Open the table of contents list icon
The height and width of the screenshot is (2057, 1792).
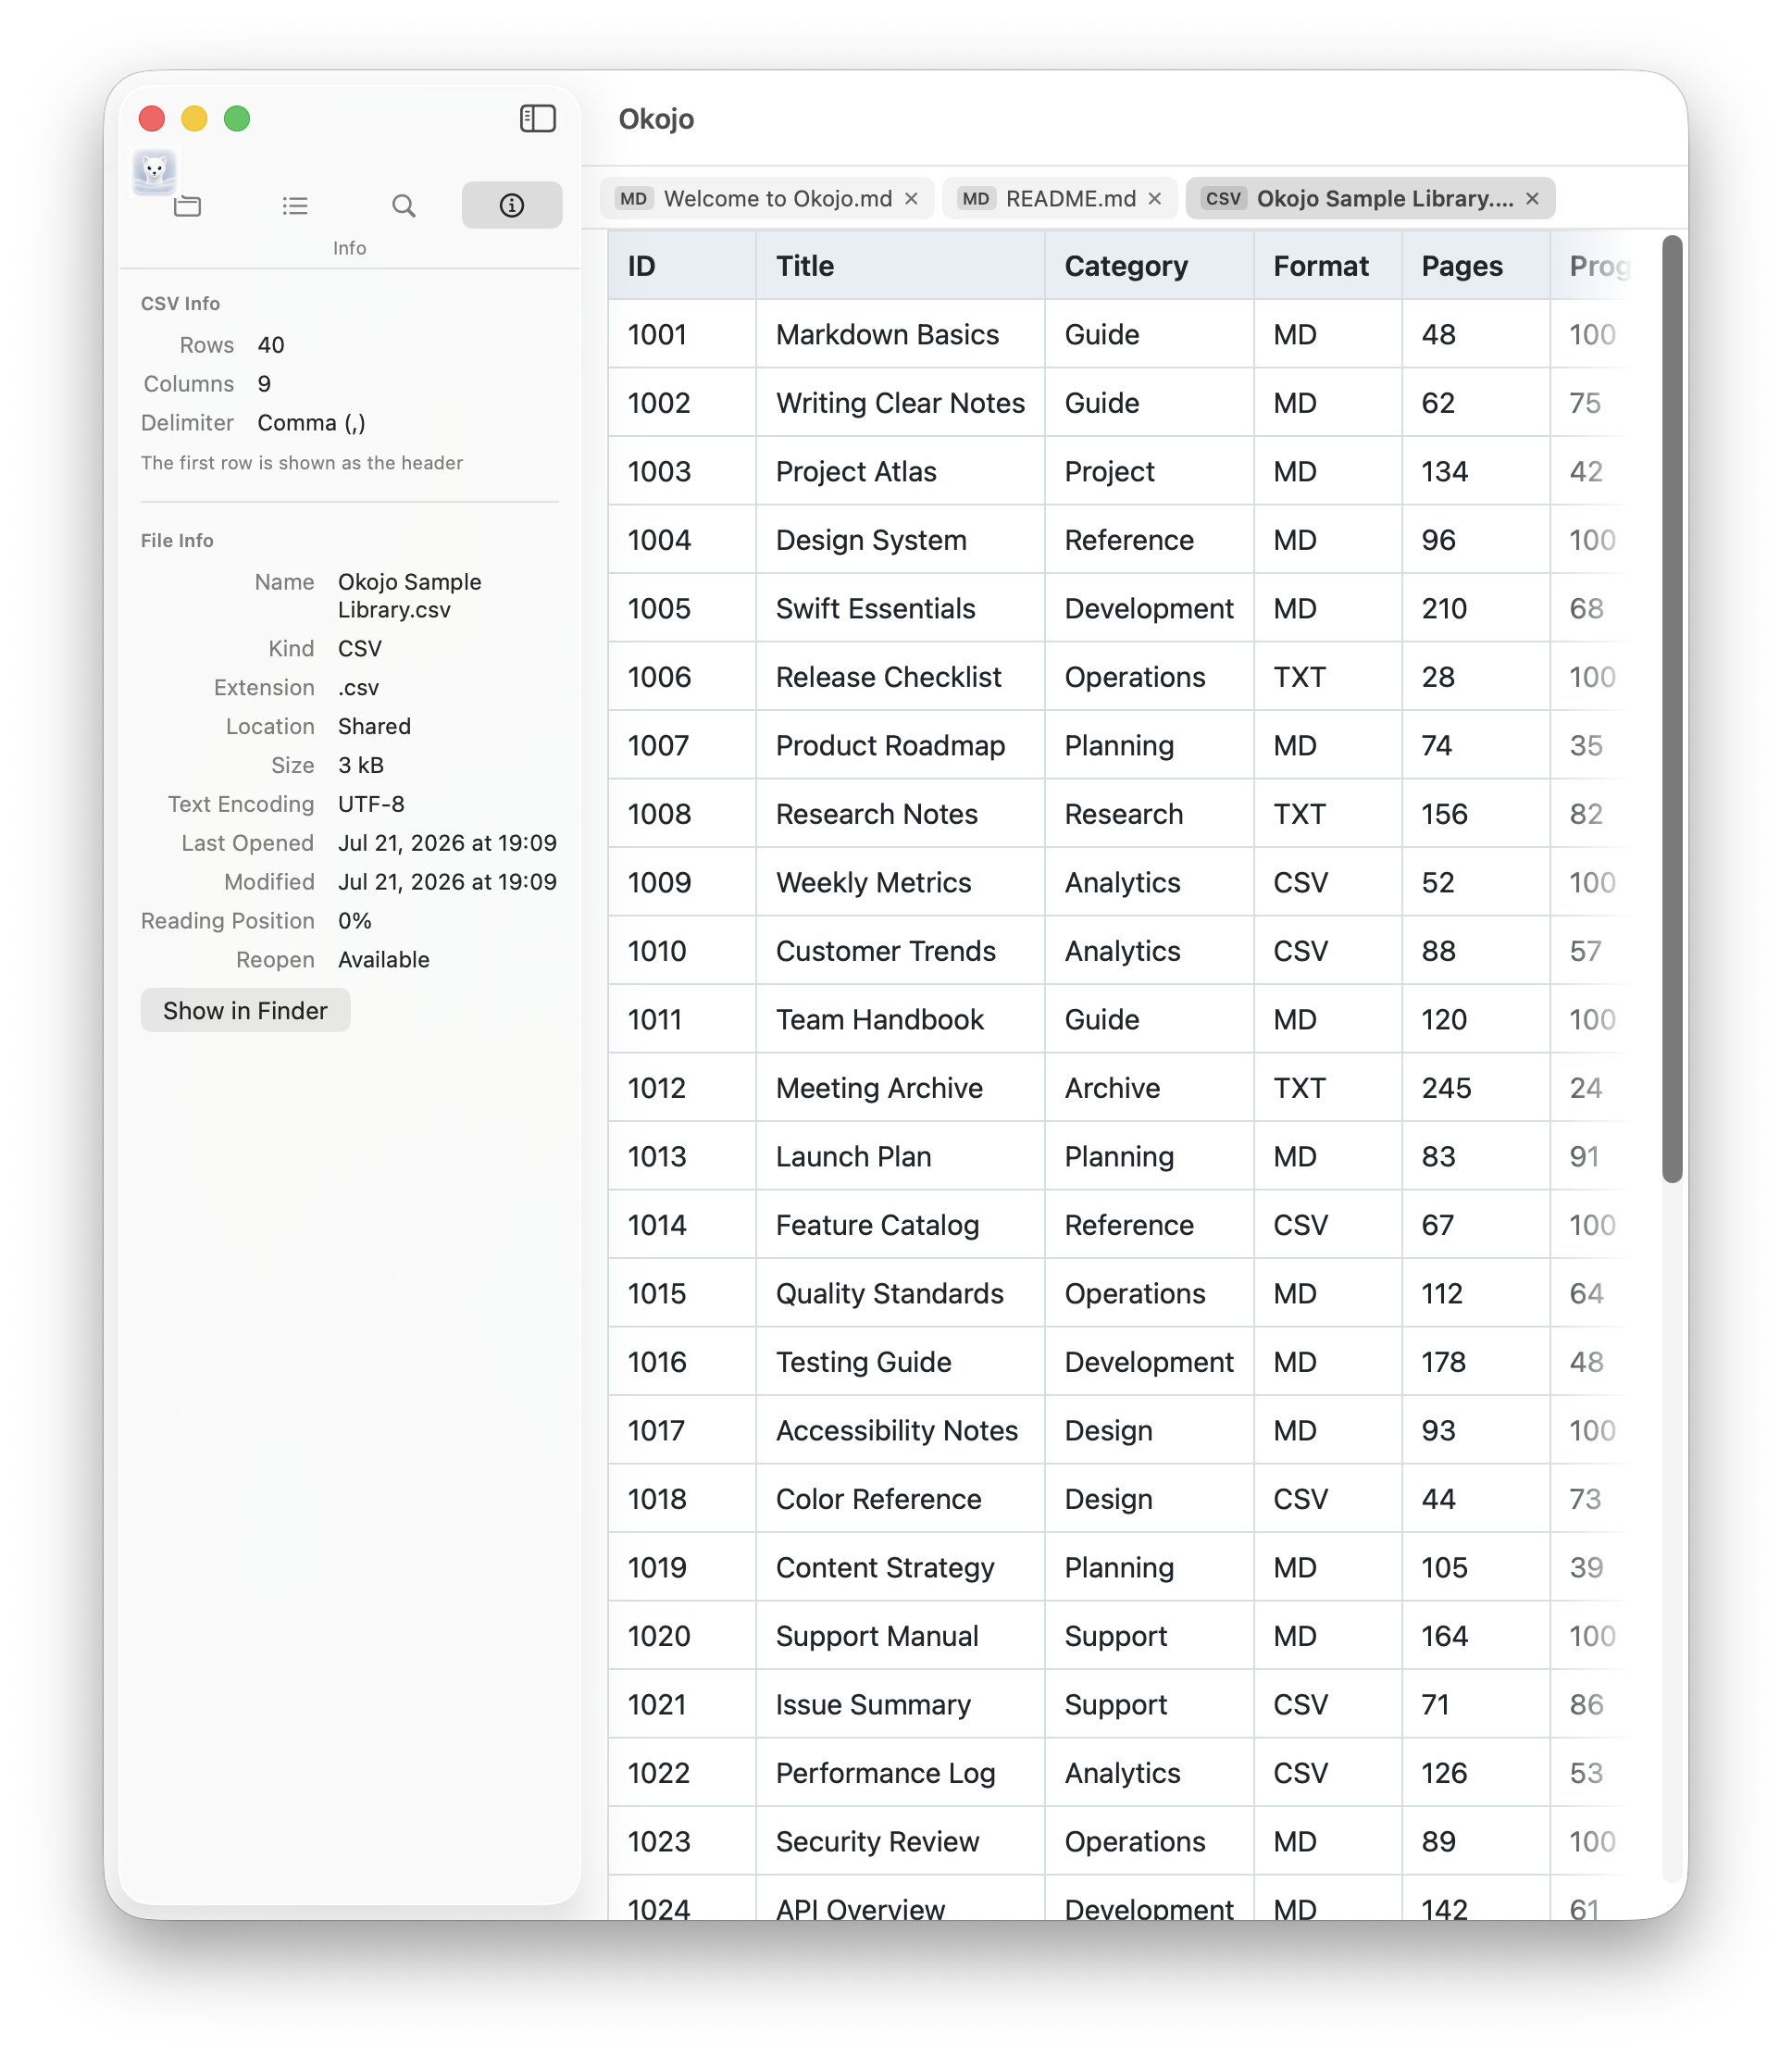pyautogui.click(x=295, y=206)
